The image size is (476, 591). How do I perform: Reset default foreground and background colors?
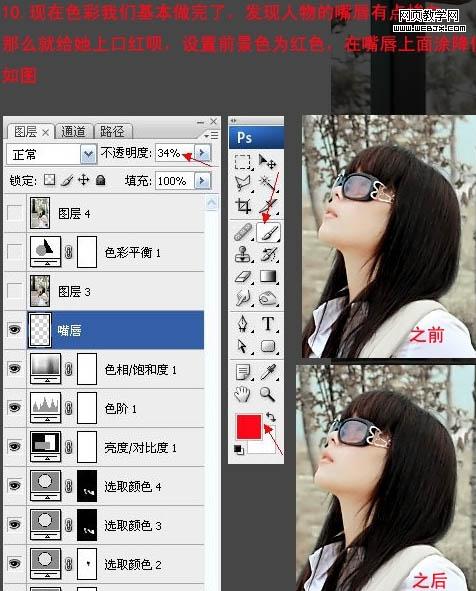pyautogui.click(x=238, y=449)
